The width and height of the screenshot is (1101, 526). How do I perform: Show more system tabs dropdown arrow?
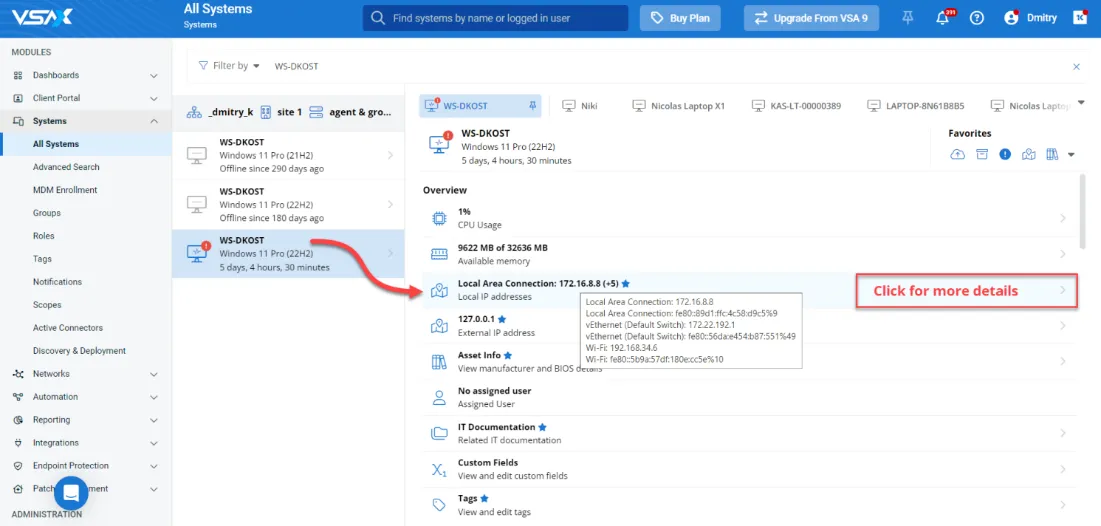pyautogui.click(x=1082, y=103)
